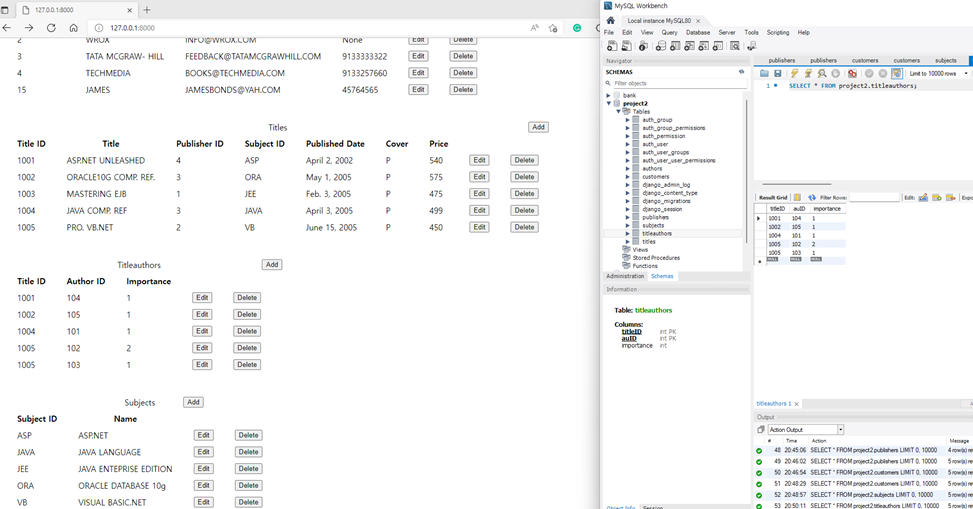Collapse the Tables node

[x=618, y=112]
